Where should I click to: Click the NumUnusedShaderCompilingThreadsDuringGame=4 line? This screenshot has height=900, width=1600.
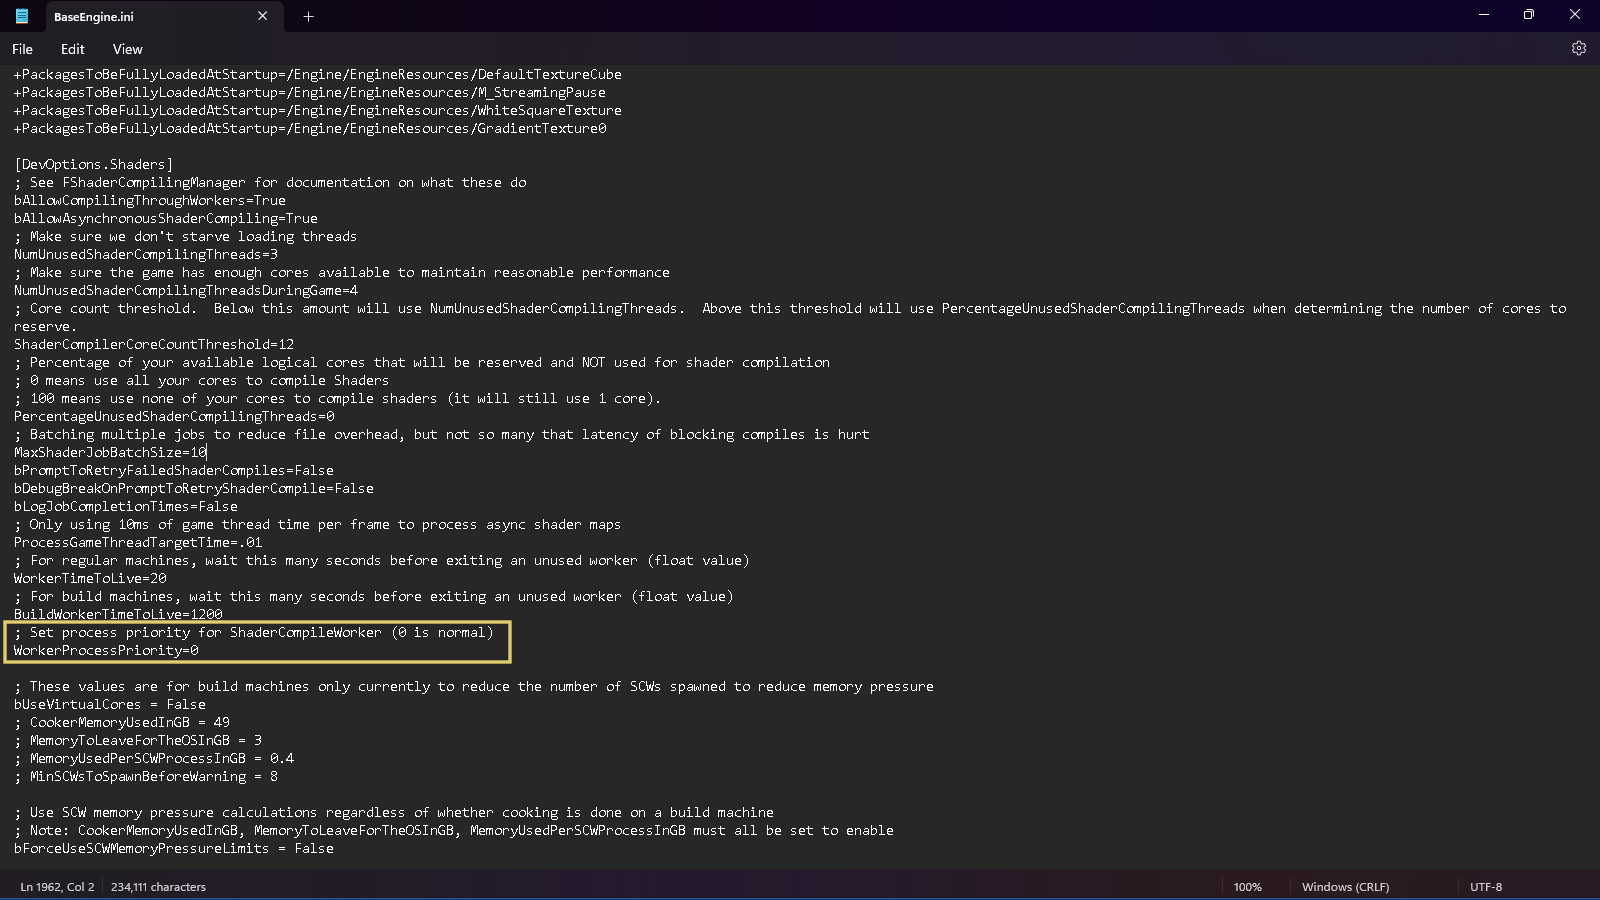click(x=186, y=290)
